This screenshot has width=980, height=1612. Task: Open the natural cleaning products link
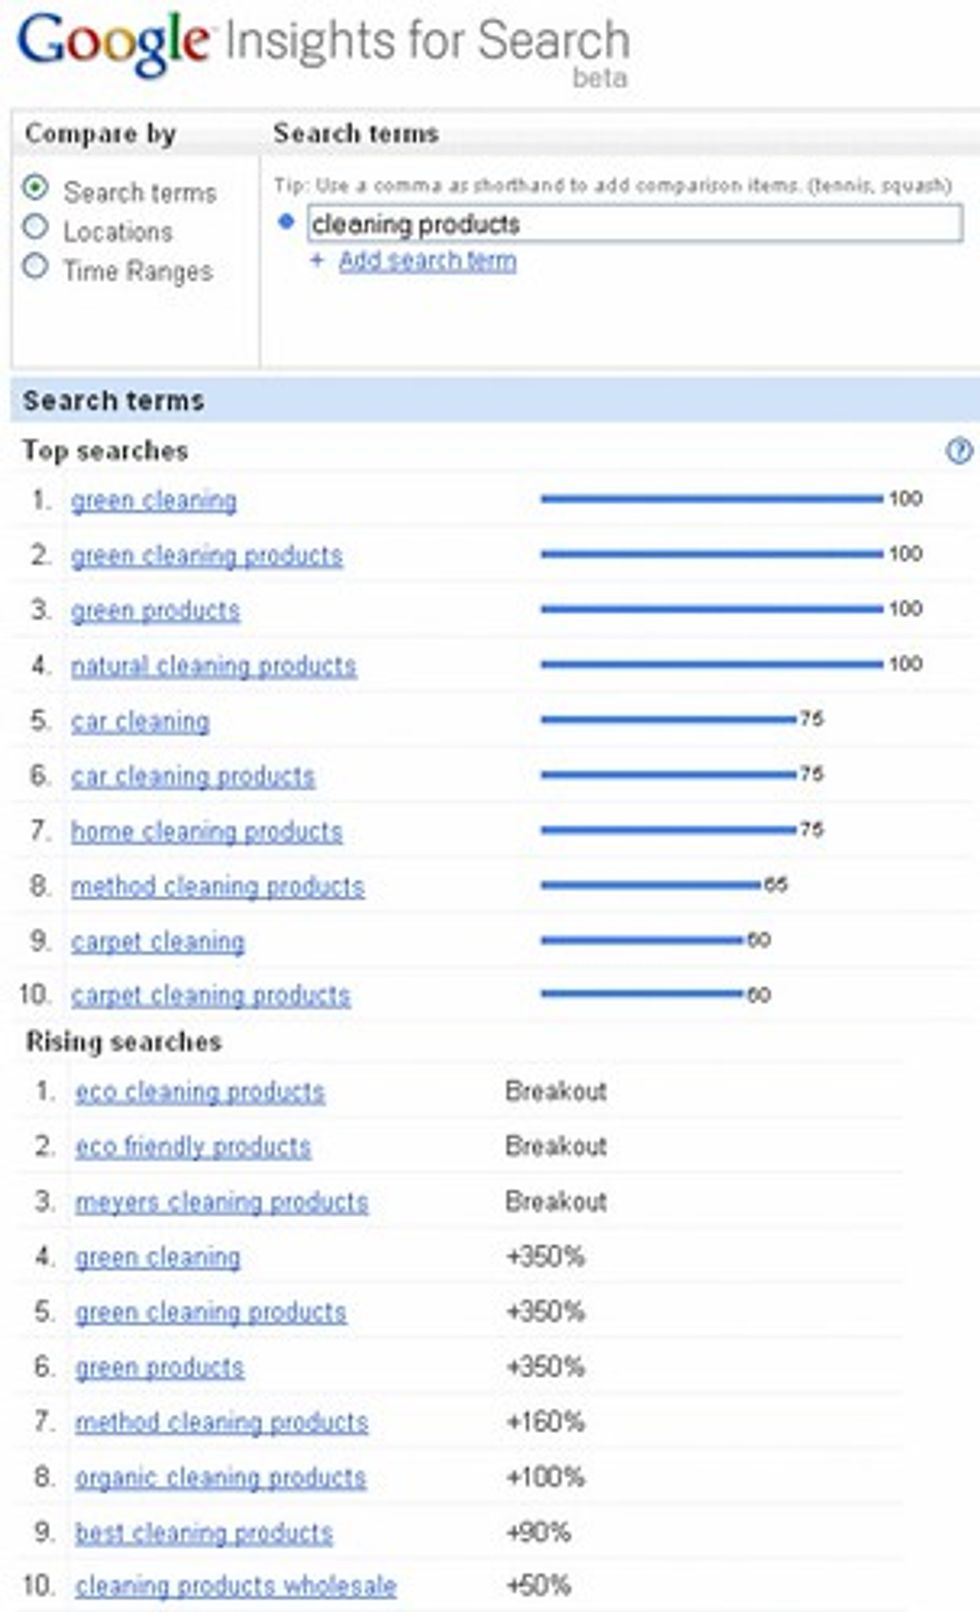(x=213, y=665)
